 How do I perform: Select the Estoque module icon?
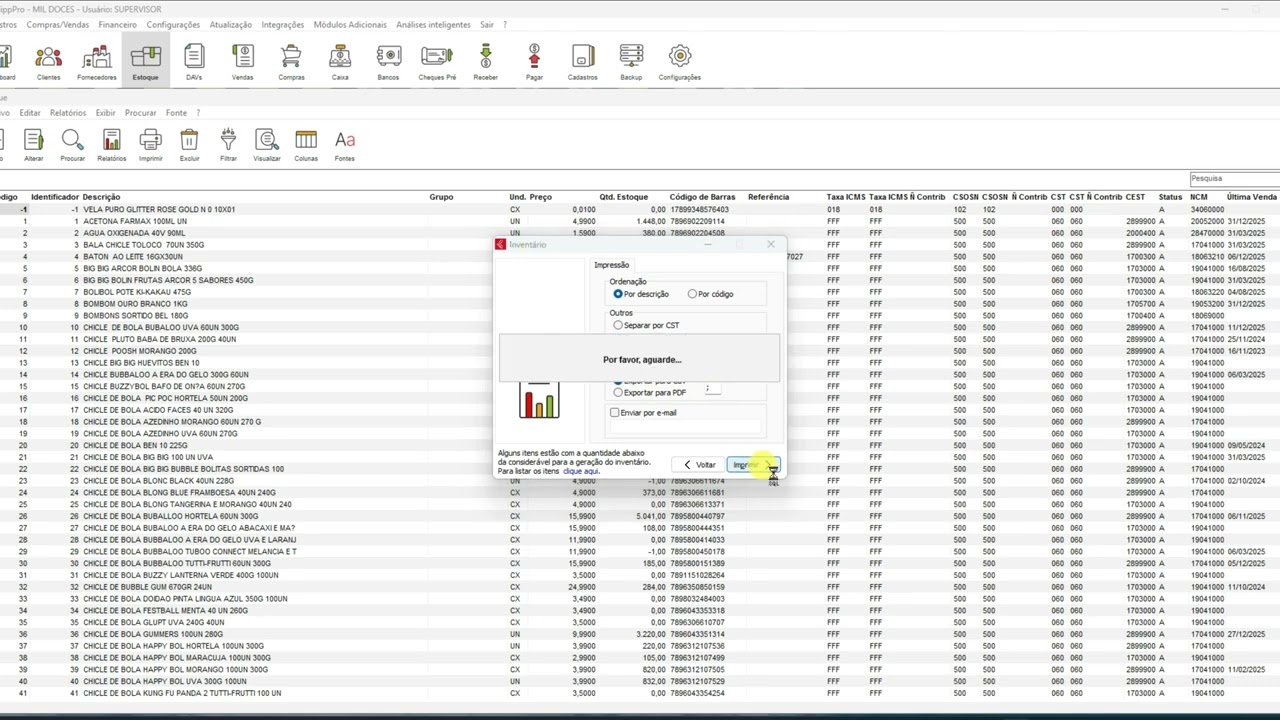(x=145, y=62)
